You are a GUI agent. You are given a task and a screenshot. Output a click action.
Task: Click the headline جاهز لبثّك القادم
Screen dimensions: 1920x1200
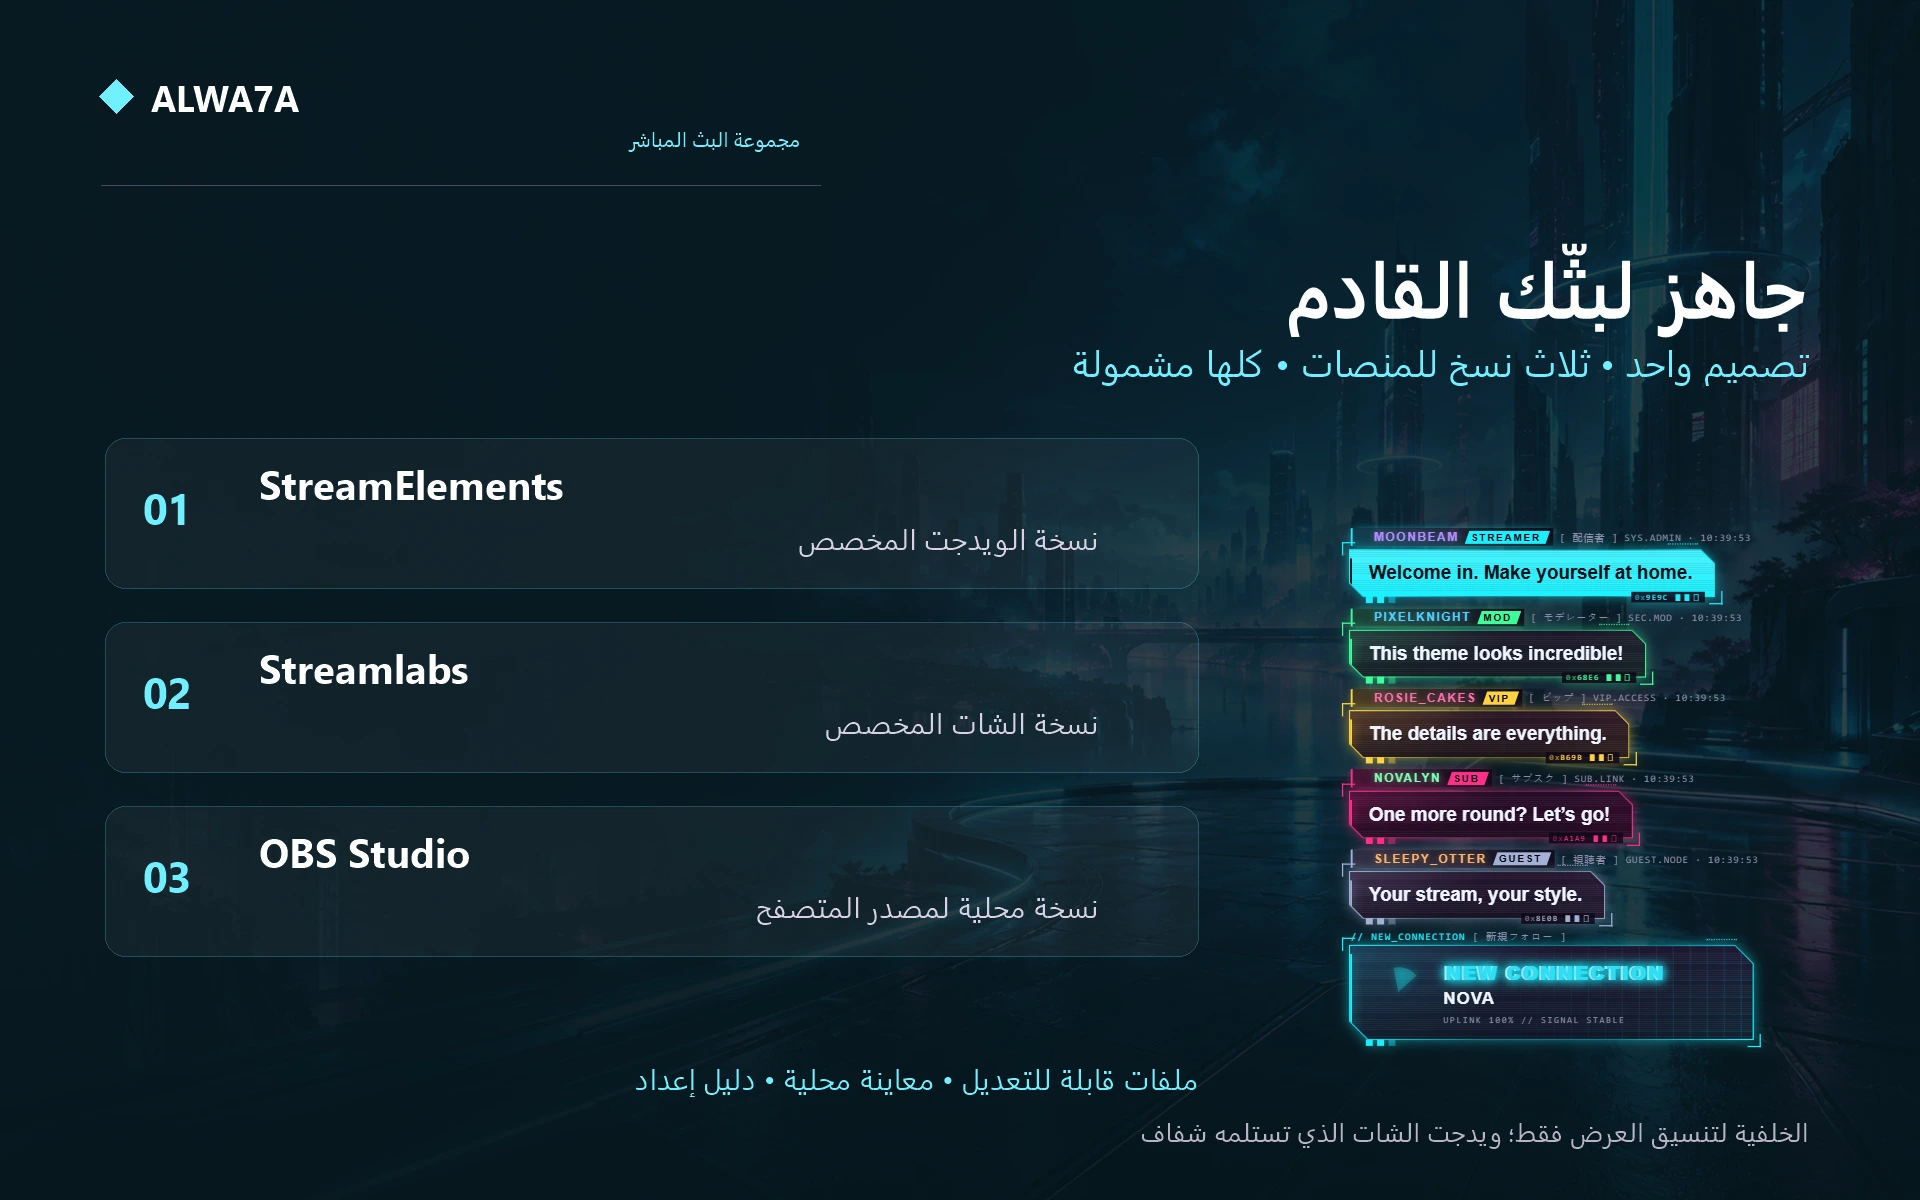[1547, 292]
